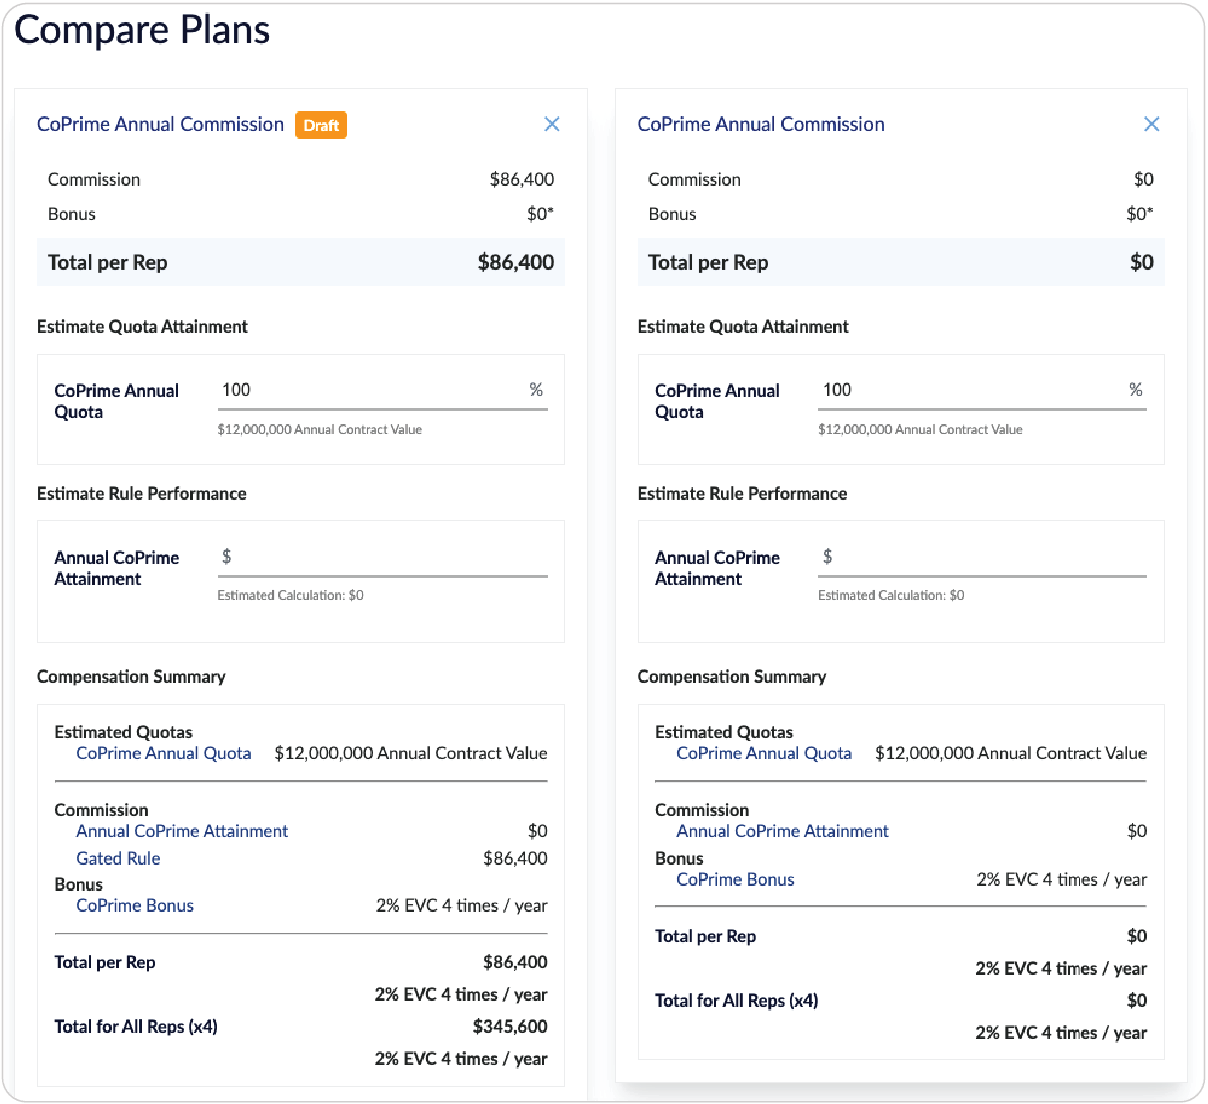Click the Compare Plans heading
This screenshot has width=1208, height=1104.
[x=142, y=30]
